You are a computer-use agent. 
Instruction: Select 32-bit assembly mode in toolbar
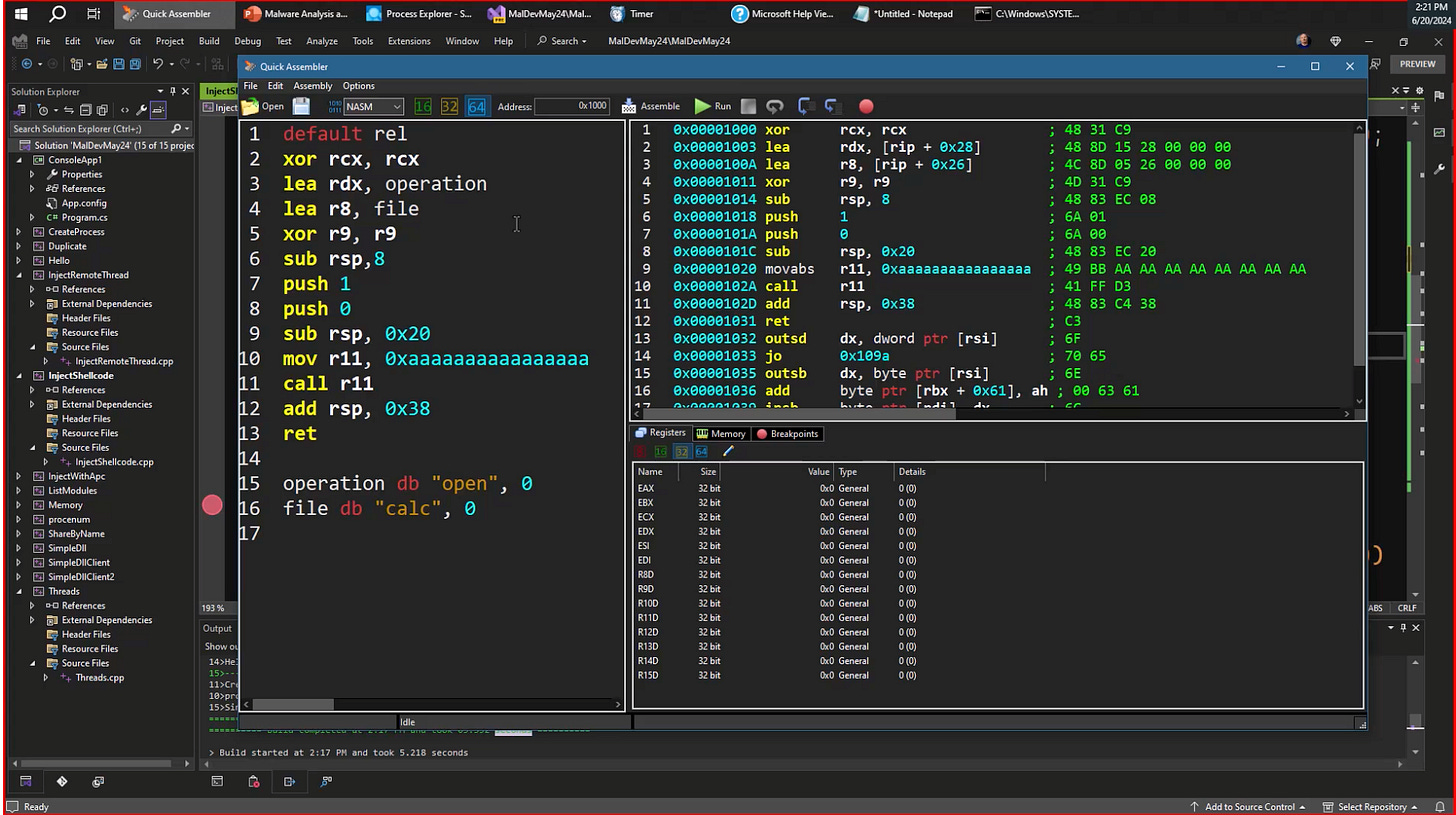point(449,106)
